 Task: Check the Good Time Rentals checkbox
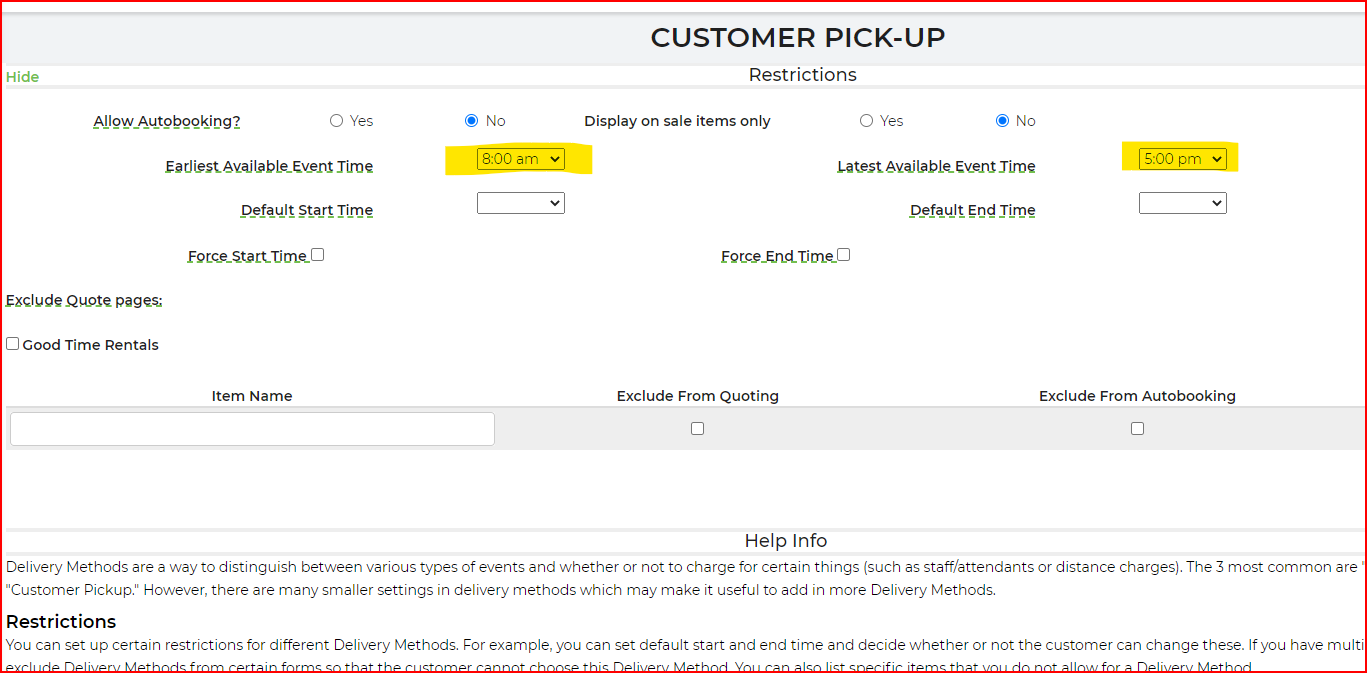13,344
